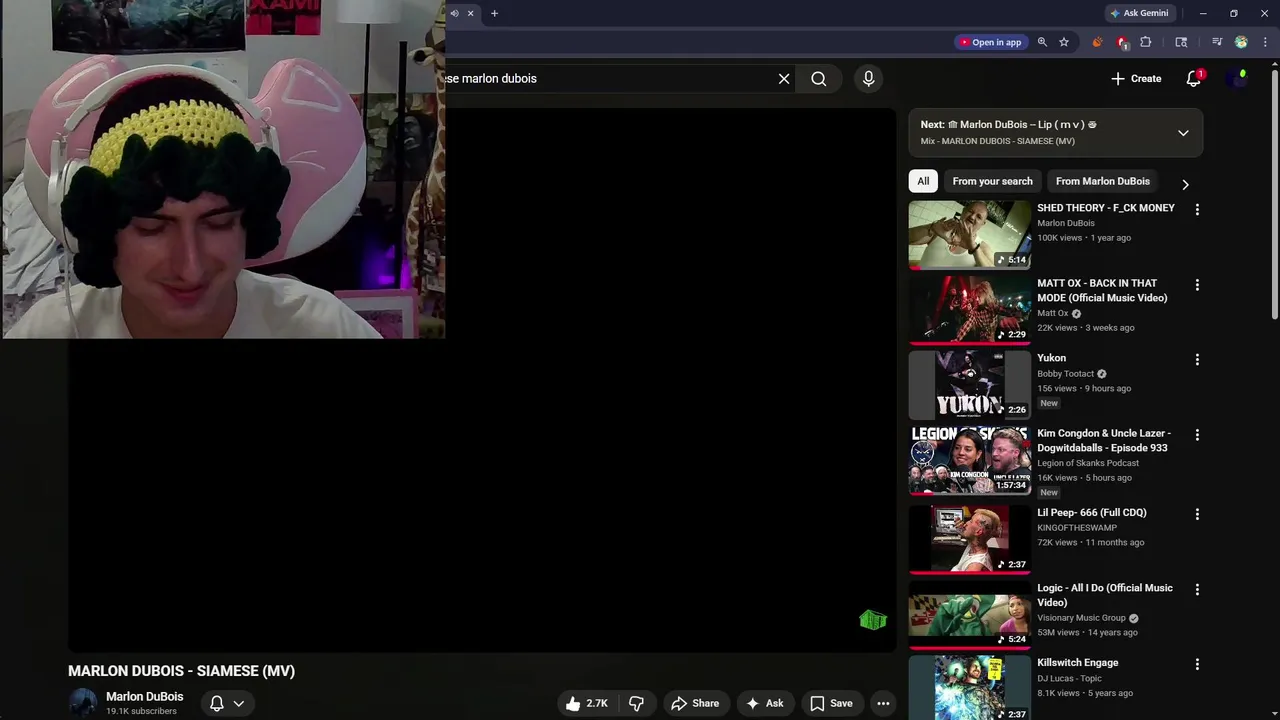Click the MARLON DUBOIS - SIAMESE (MV) title
This screenshot has height=720, width=1280.
[181, 671]
